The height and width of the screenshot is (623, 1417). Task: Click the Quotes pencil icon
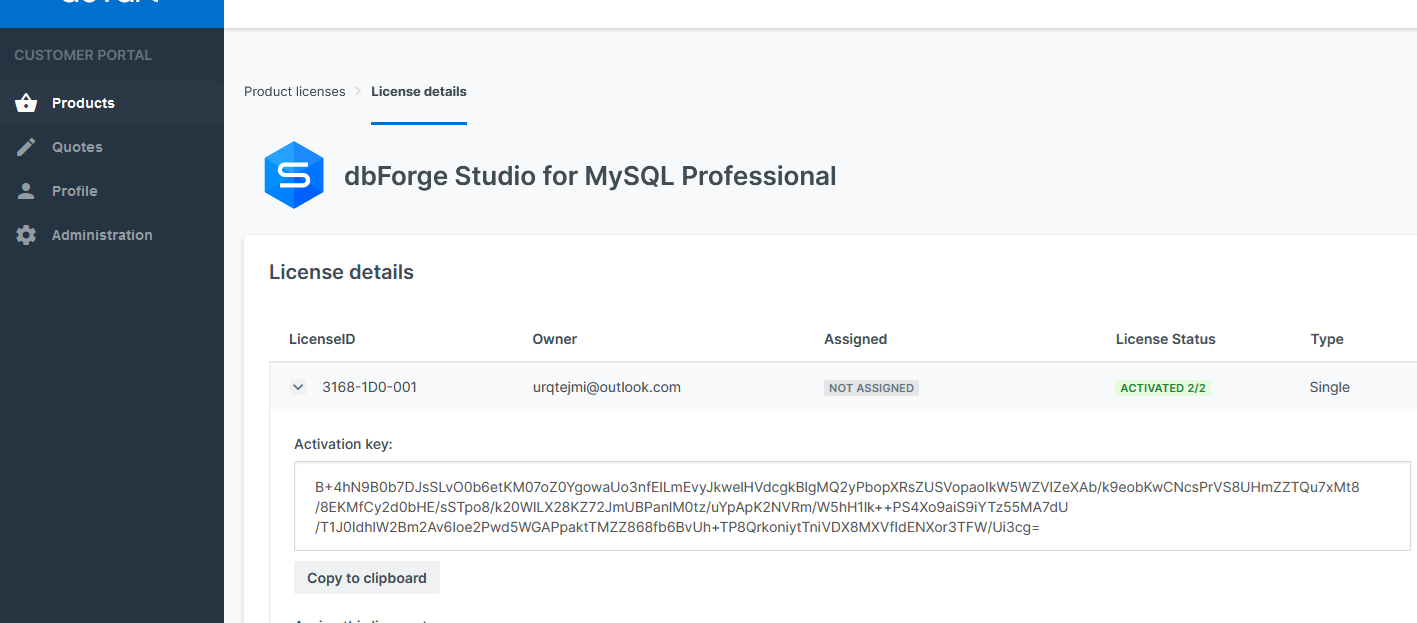click(x=26, y=147)
